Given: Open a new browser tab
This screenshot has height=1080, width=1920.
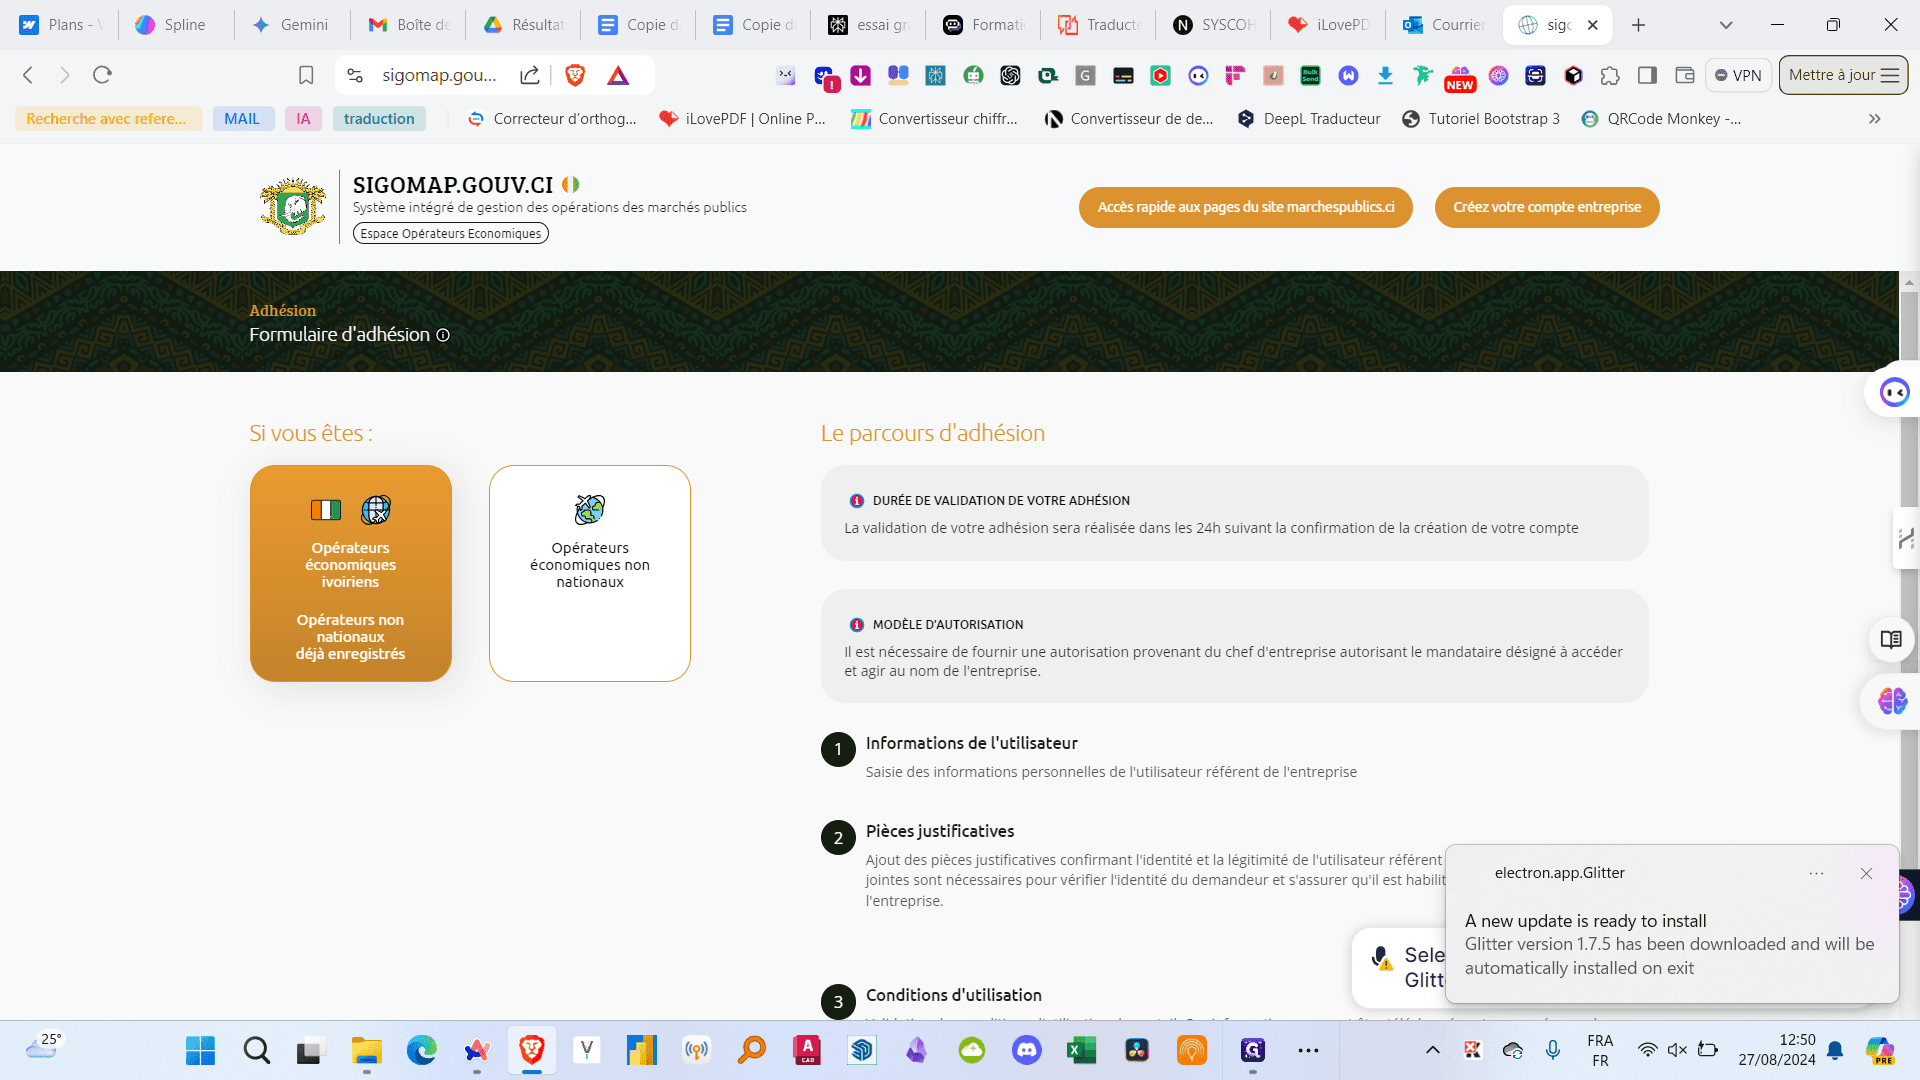Looking at the screenshot, I should point(1638,25).
